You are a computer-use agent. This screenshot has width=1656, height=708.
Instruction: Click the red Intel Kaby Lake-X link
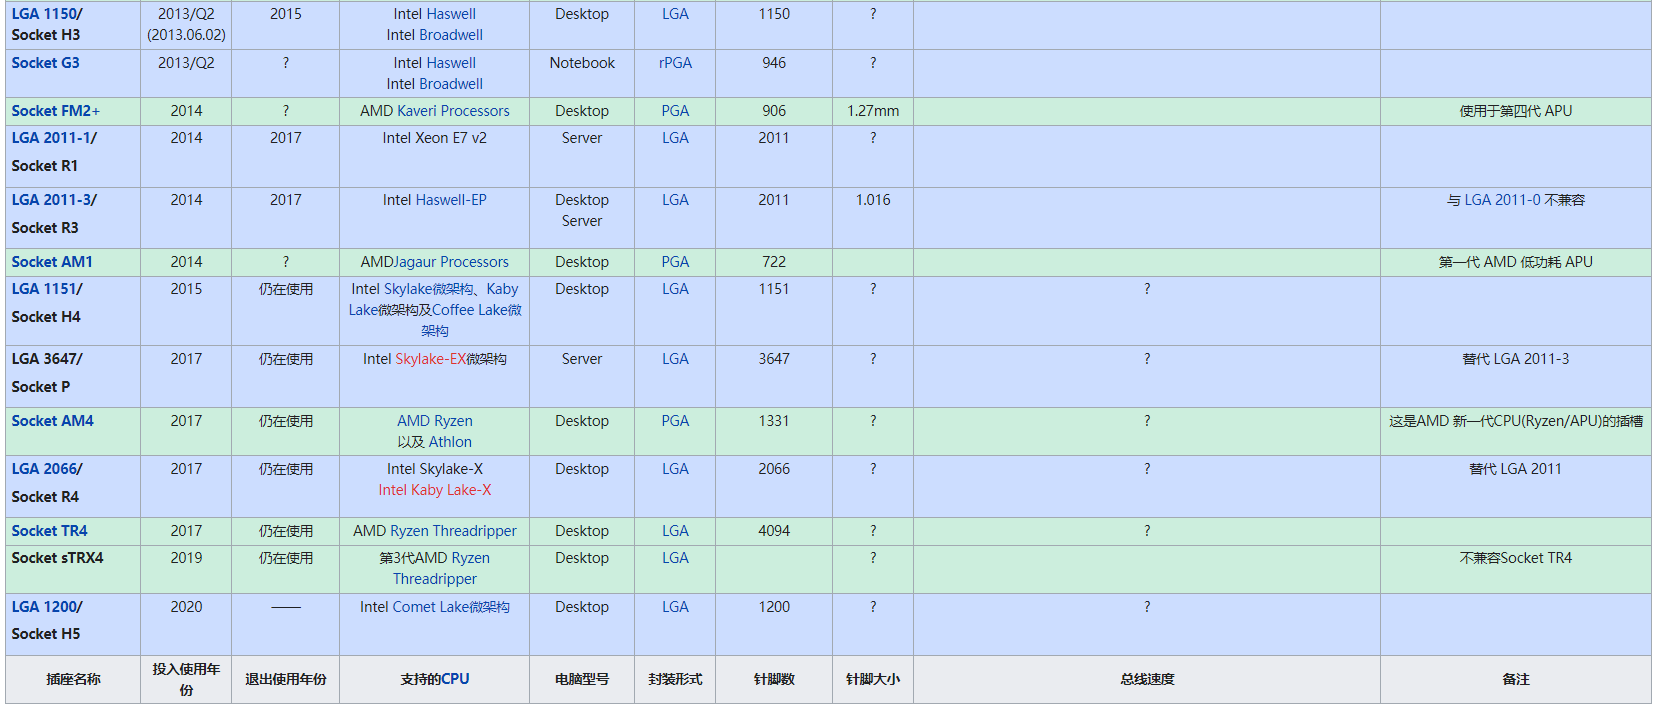pos(435,490)
